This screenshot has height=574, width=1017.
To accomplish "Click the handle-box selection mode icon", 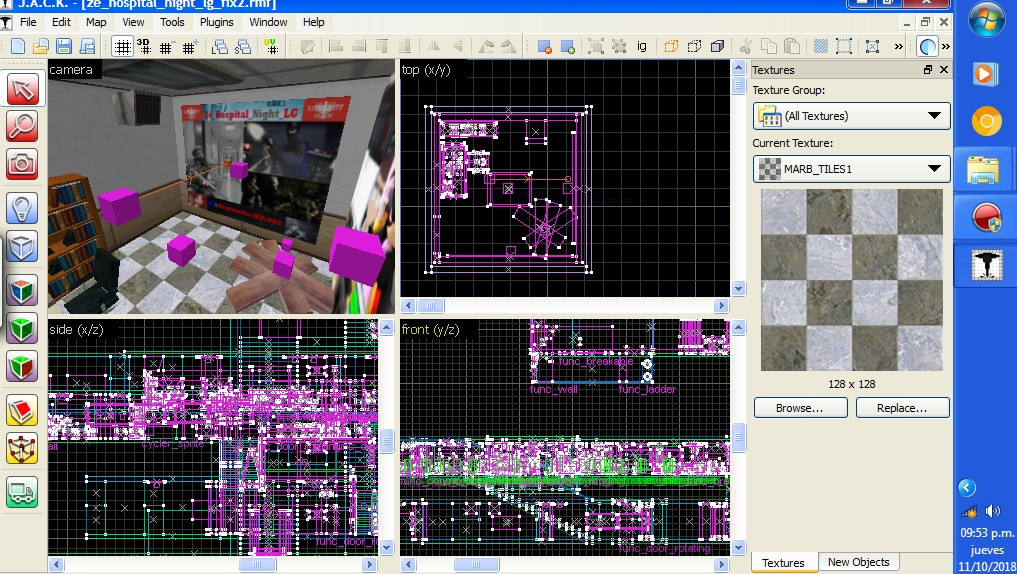I will [872, 46].
